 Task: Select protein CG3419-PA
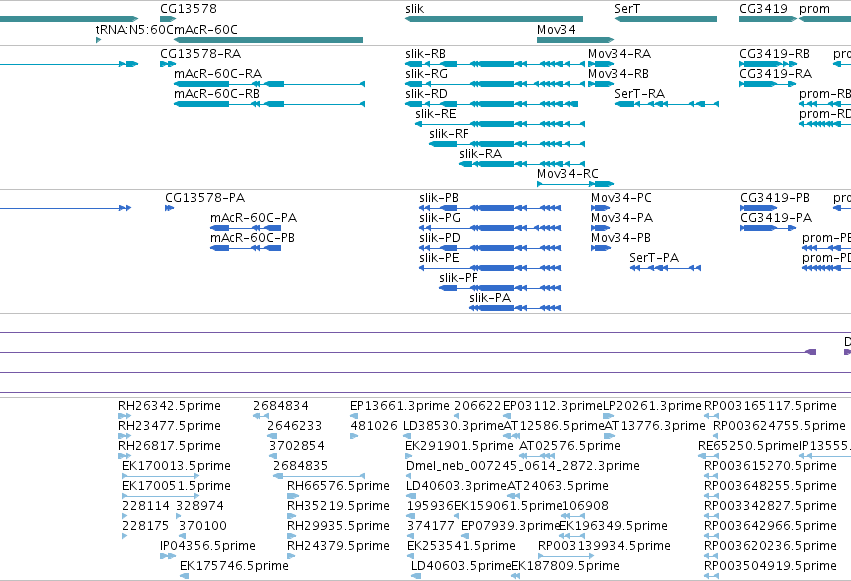tap(767, 228)
